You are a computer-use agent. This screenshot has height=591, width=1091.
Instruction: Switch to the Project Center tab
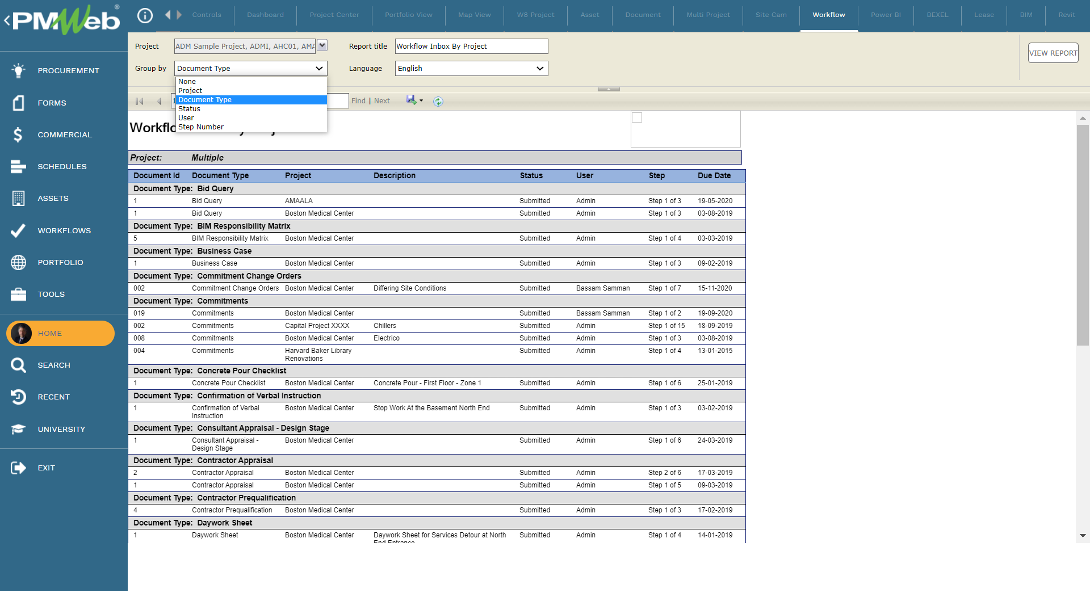334,15
